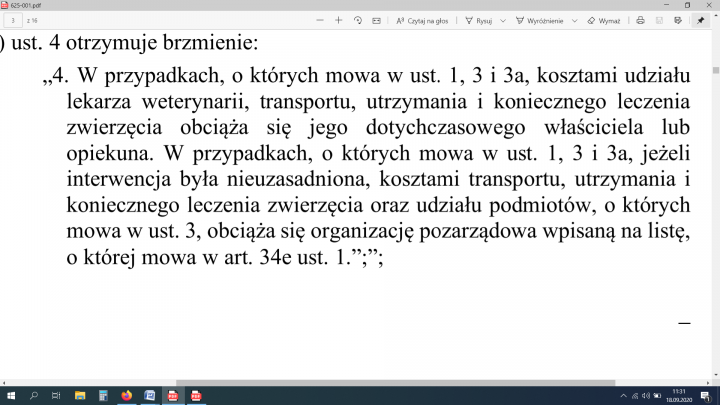Click the word "weterynarii" in the document
Viewport: 720px width, 405px height.
192,101
